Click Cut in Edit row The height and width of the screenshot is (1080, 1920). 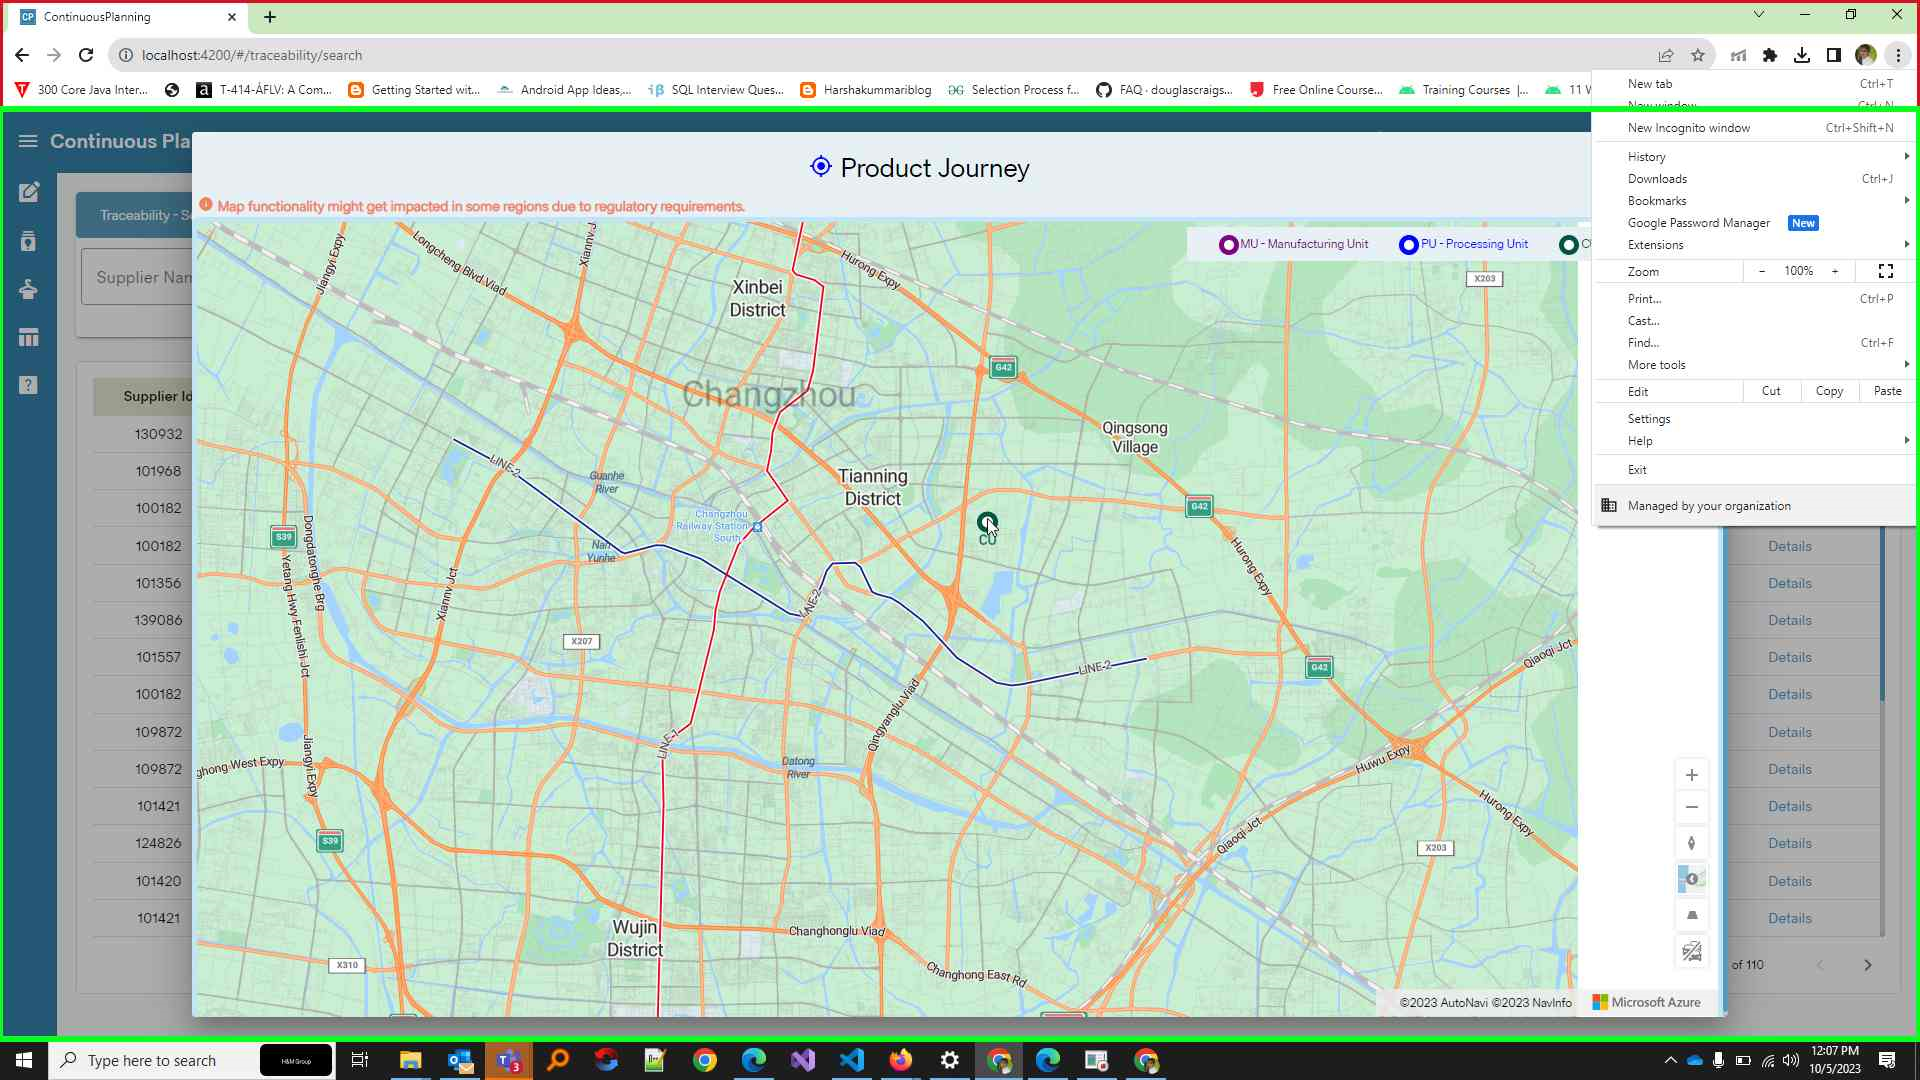[1771, 391]
